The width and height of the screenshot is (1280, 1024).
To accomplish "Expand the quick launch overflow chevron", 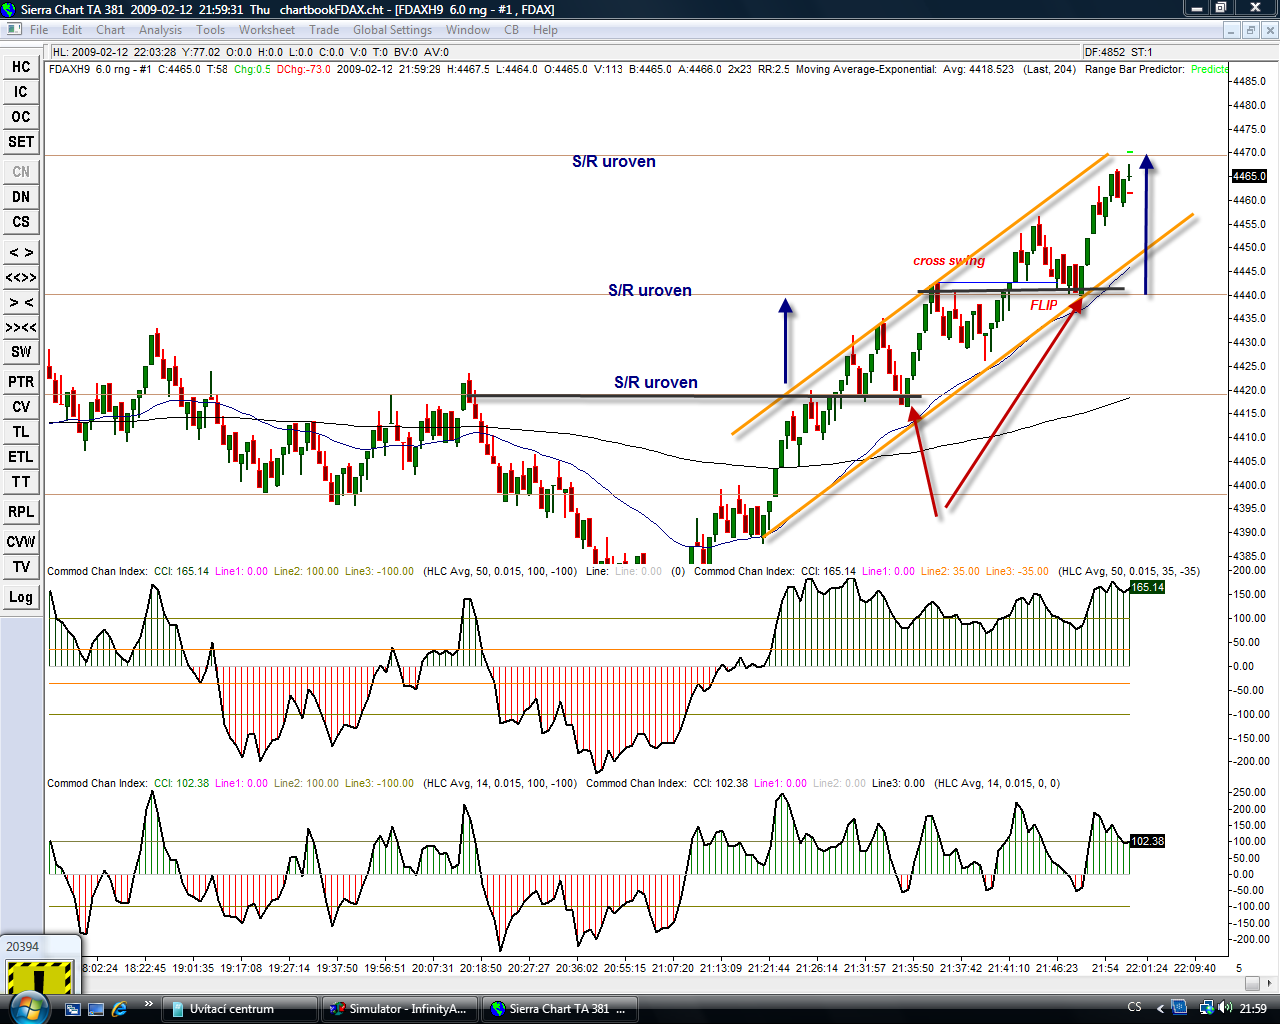I will 148,1004.
